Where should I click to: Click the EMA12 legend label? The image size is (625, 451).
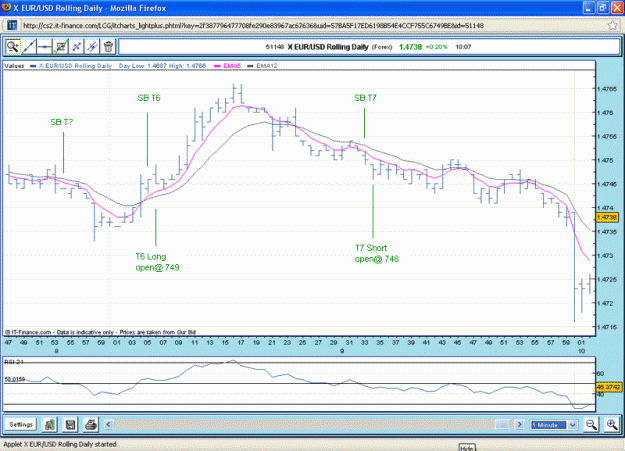coord(266,66)
